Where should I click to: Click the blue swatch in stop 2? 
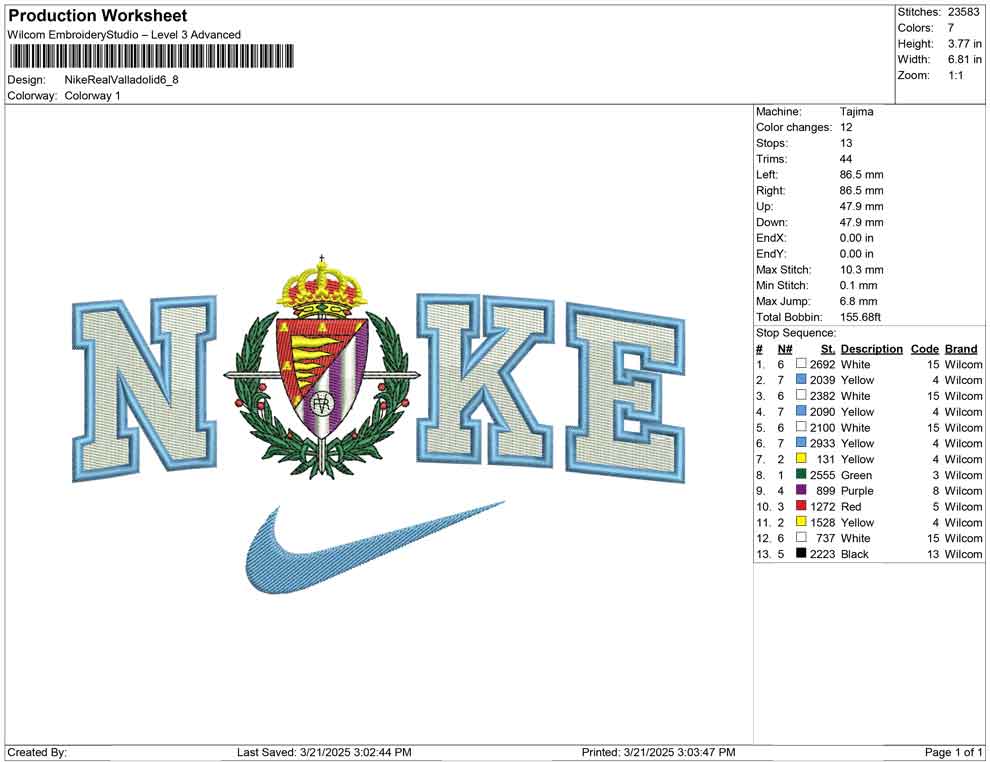pos(801,379)
